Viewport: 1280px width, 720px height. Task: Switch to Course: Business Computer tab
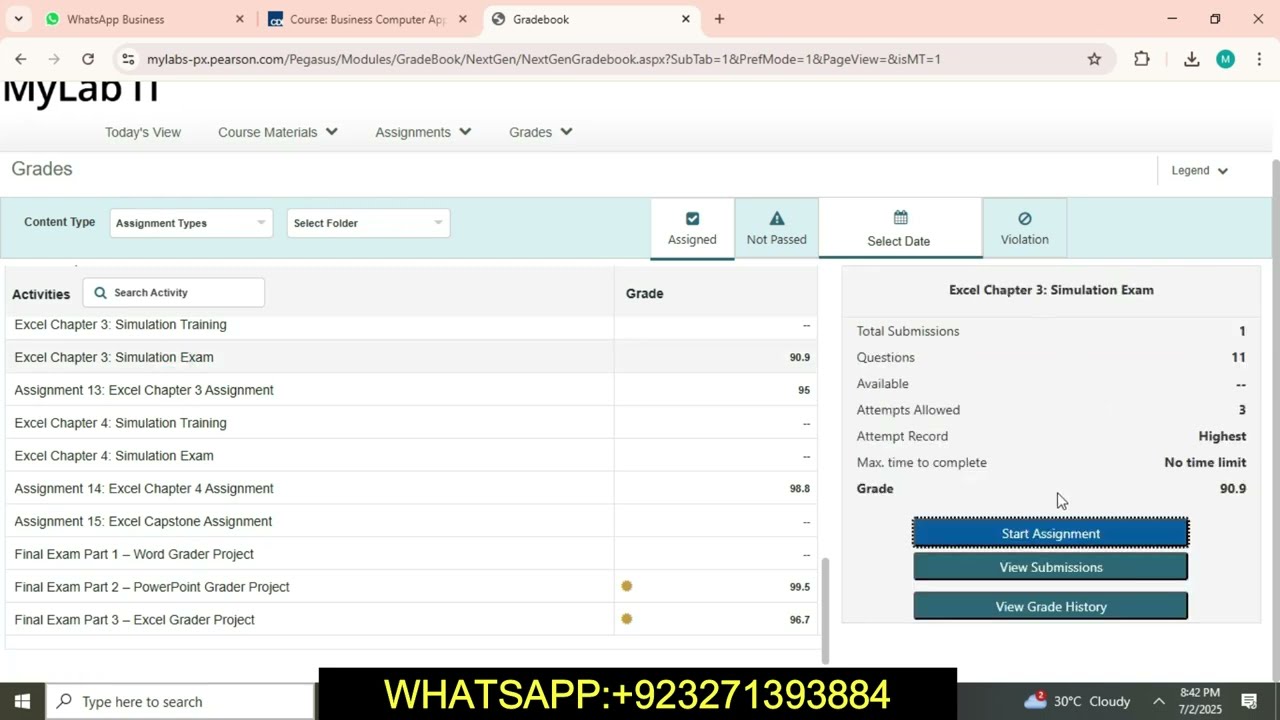pyautogui.click(x=367, y=19)
